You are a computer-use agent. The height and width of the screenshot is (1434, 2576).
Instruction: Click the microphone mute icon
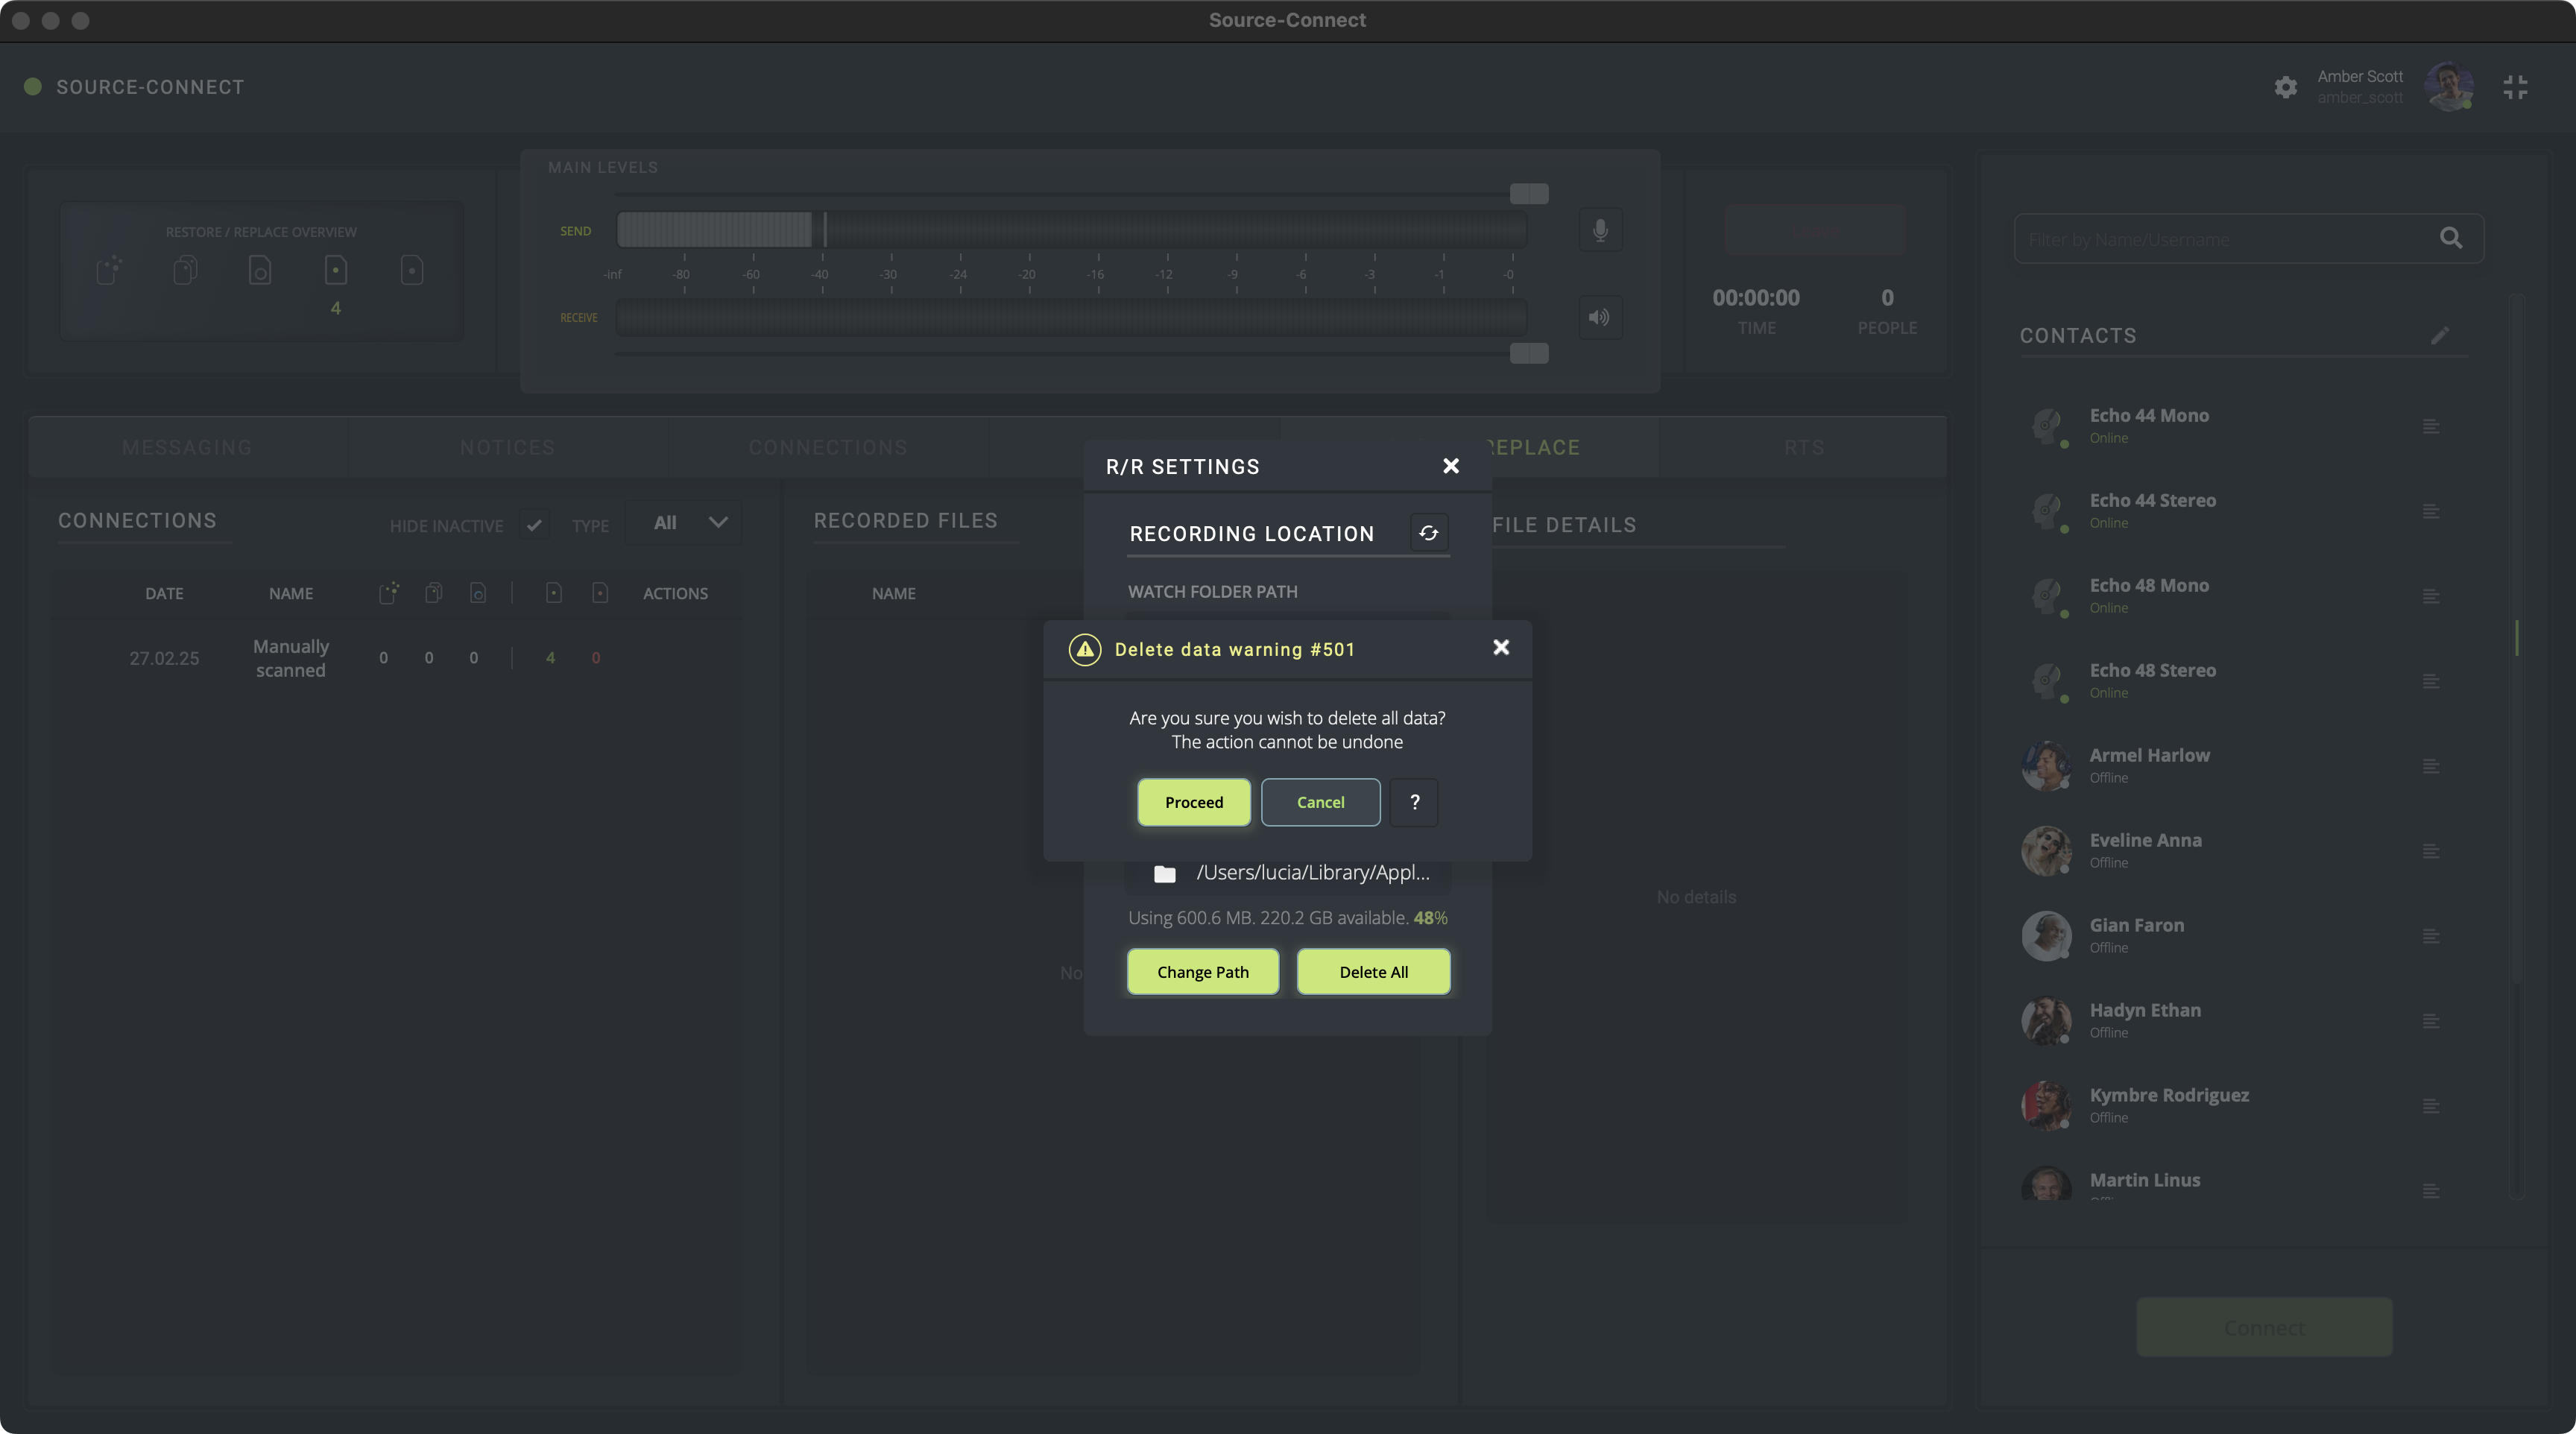tap(1600, 231)
